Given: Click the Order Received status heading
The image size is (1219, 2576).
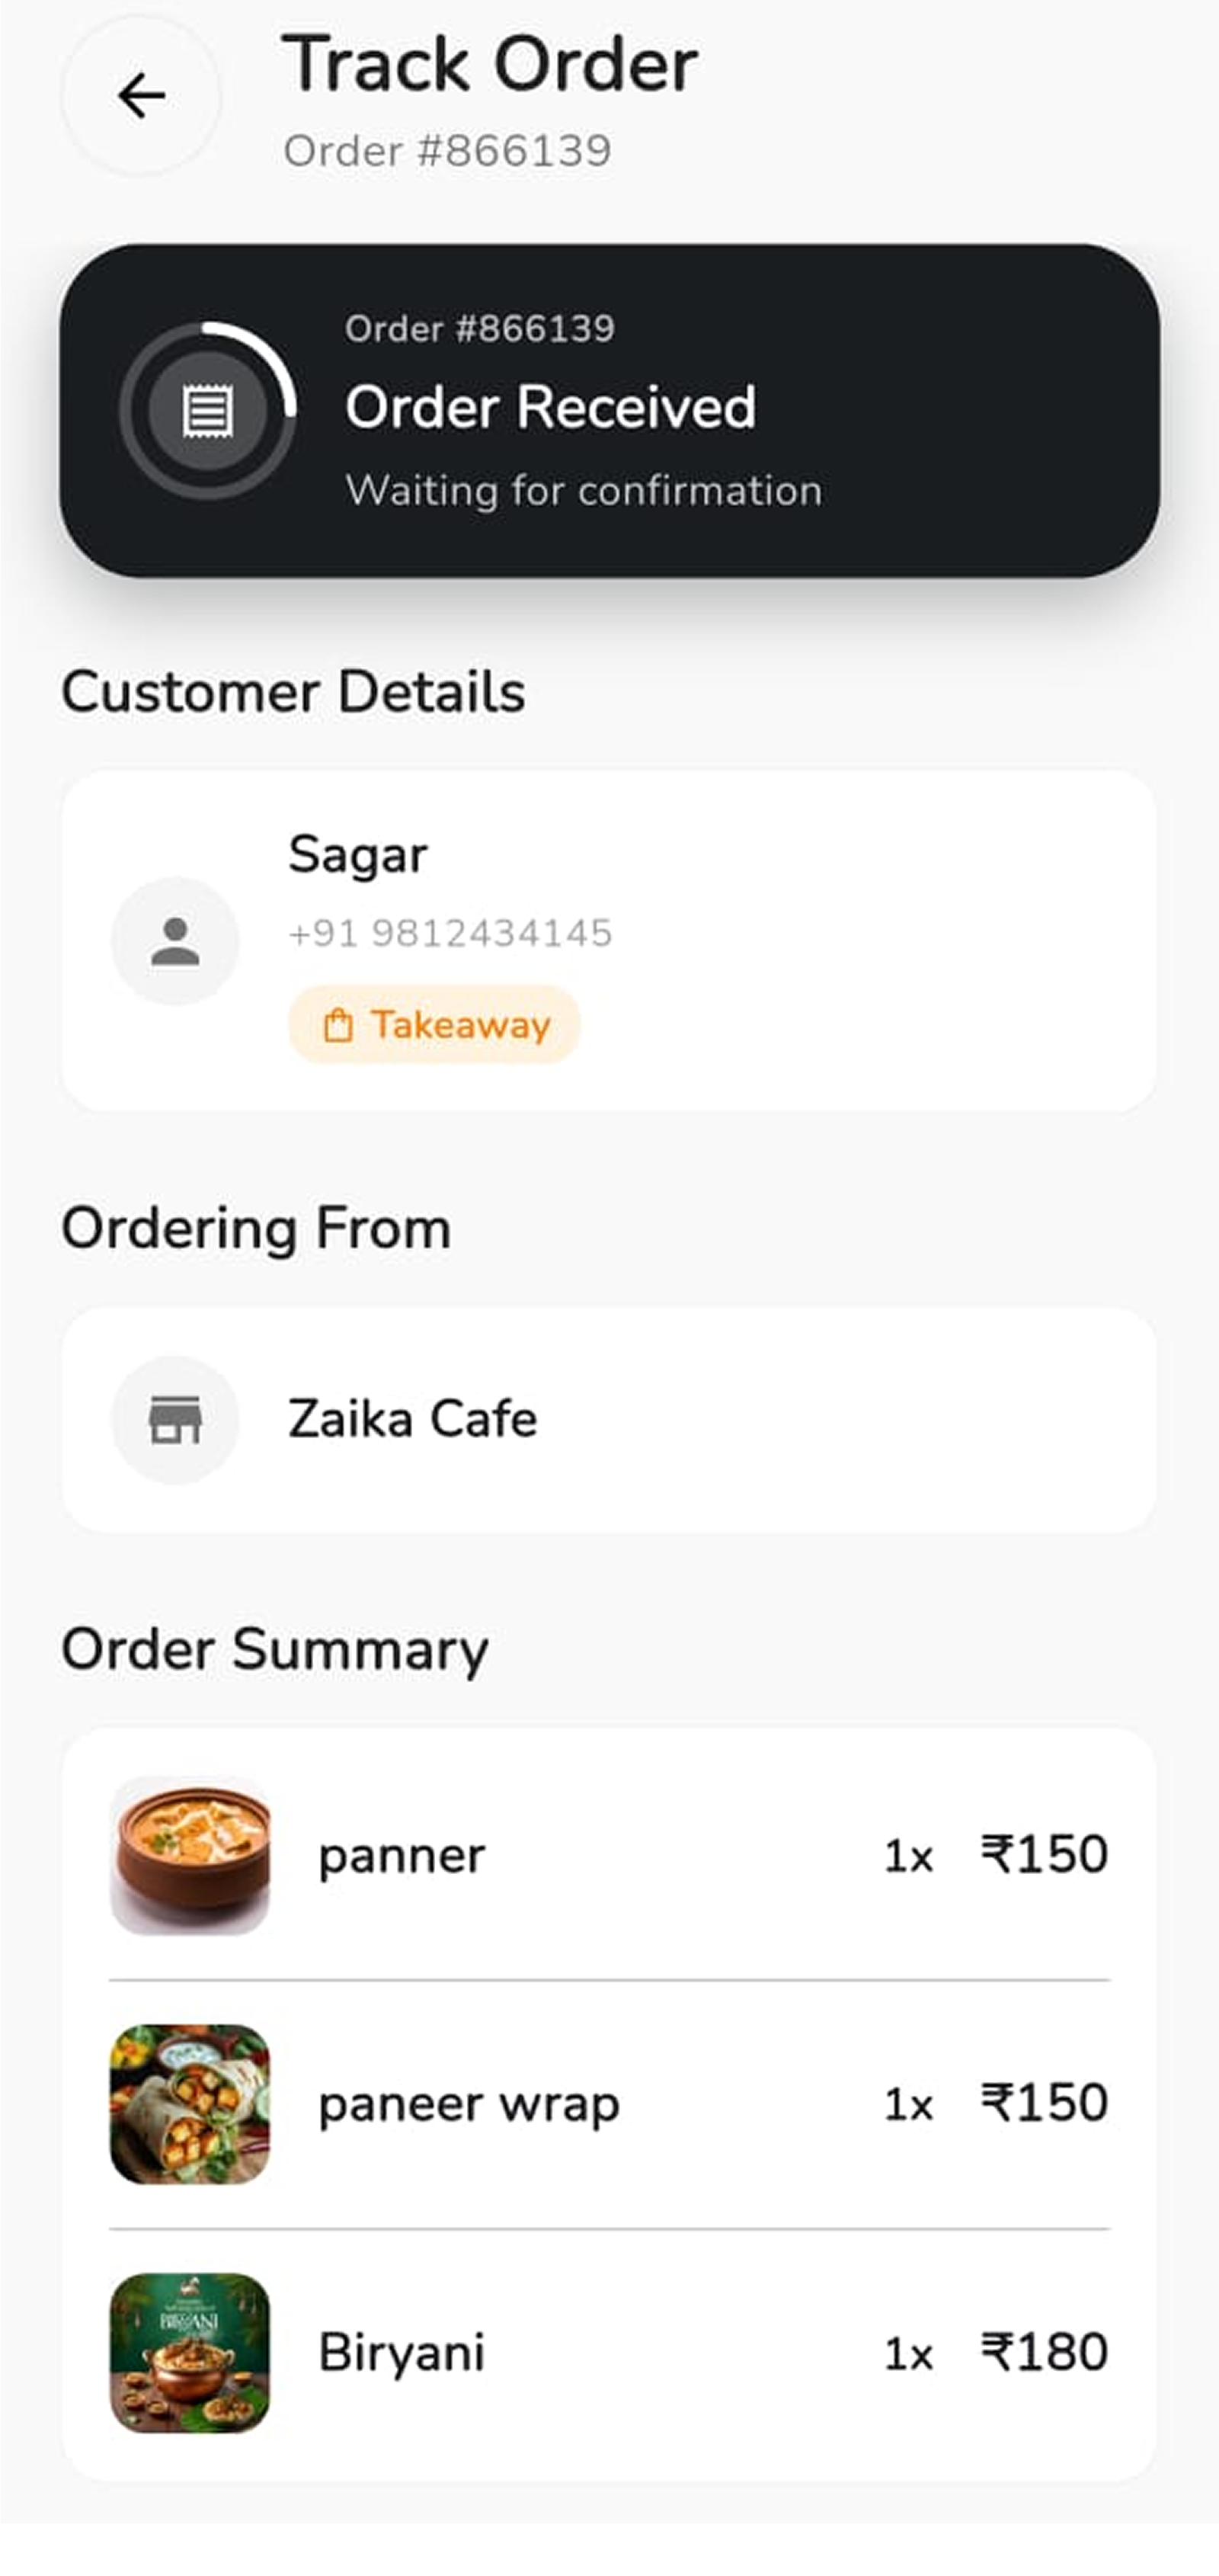Looking at the screenshot, I should 550,407.
